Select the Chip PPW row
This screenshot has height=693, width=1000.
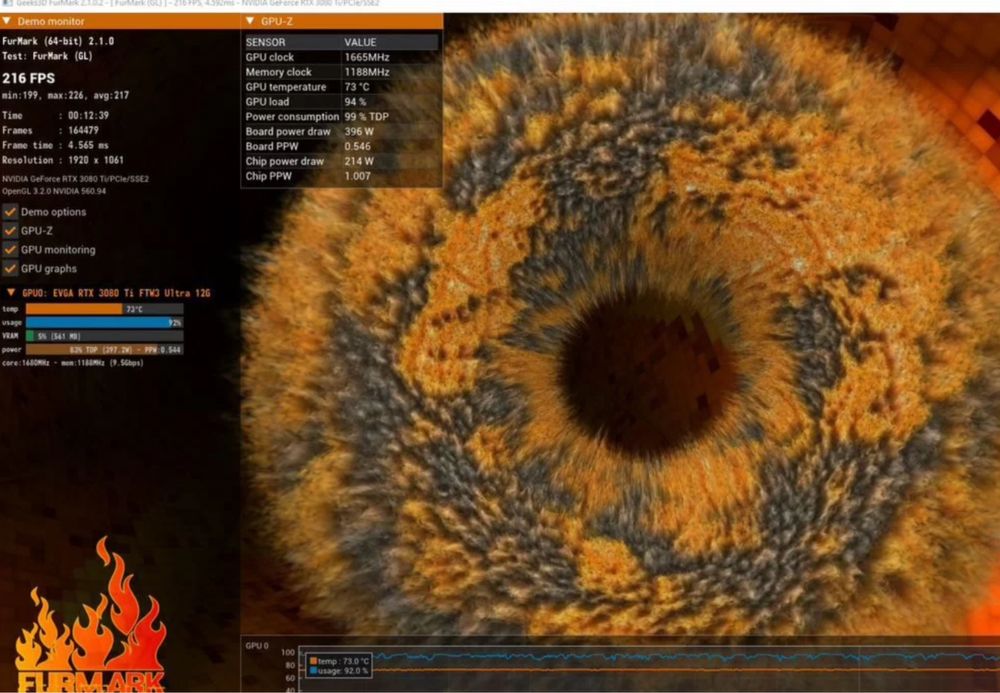click(342, 176)
